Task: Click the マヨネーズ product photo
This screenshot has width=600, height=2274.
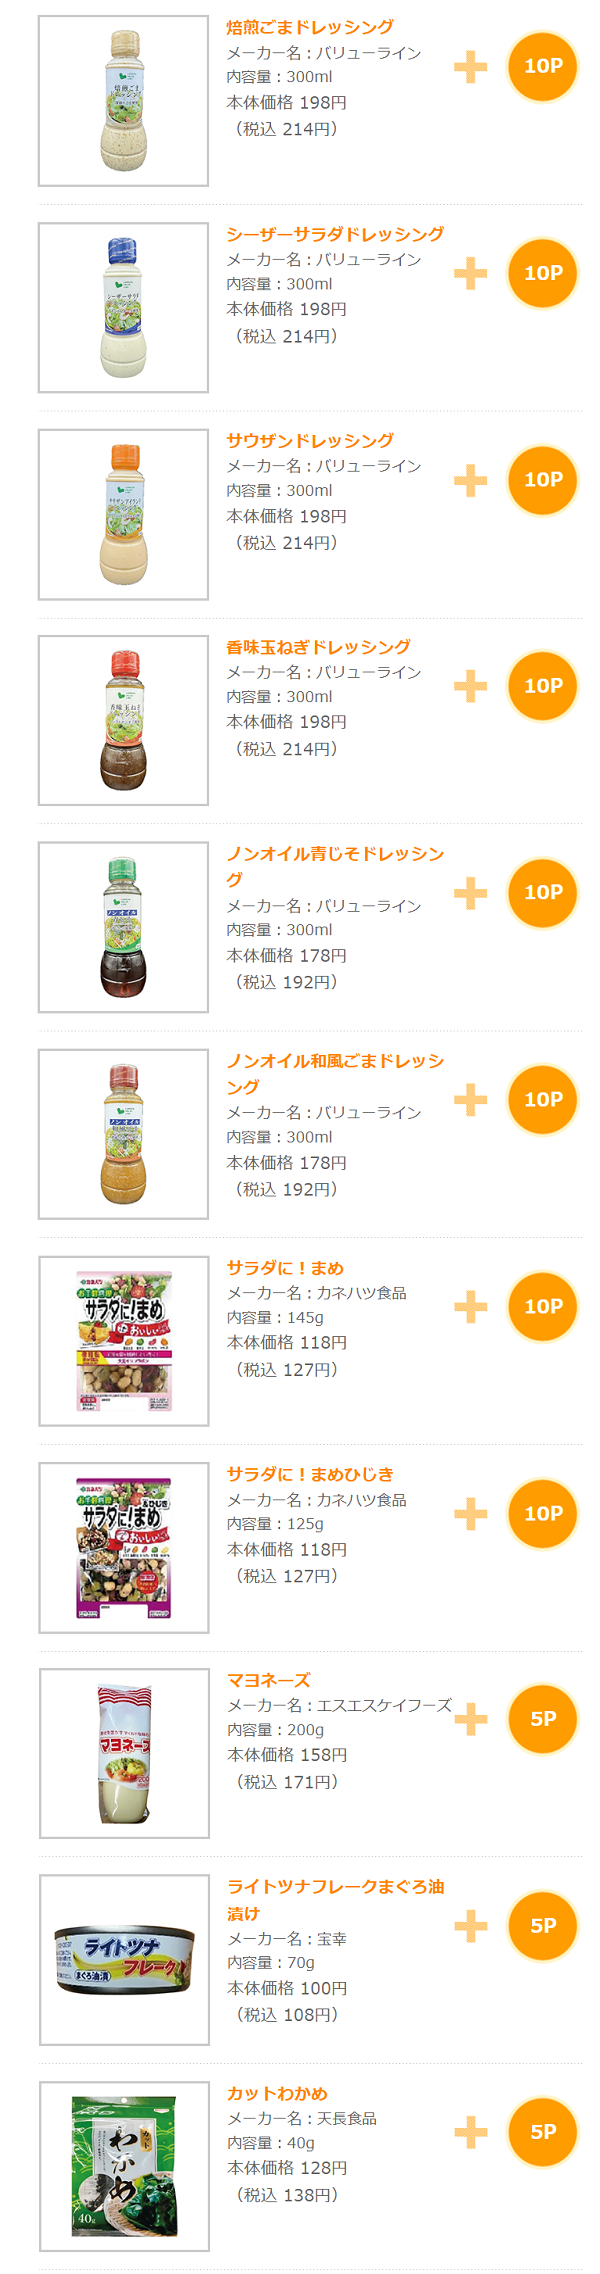Action: [125, 1753]
